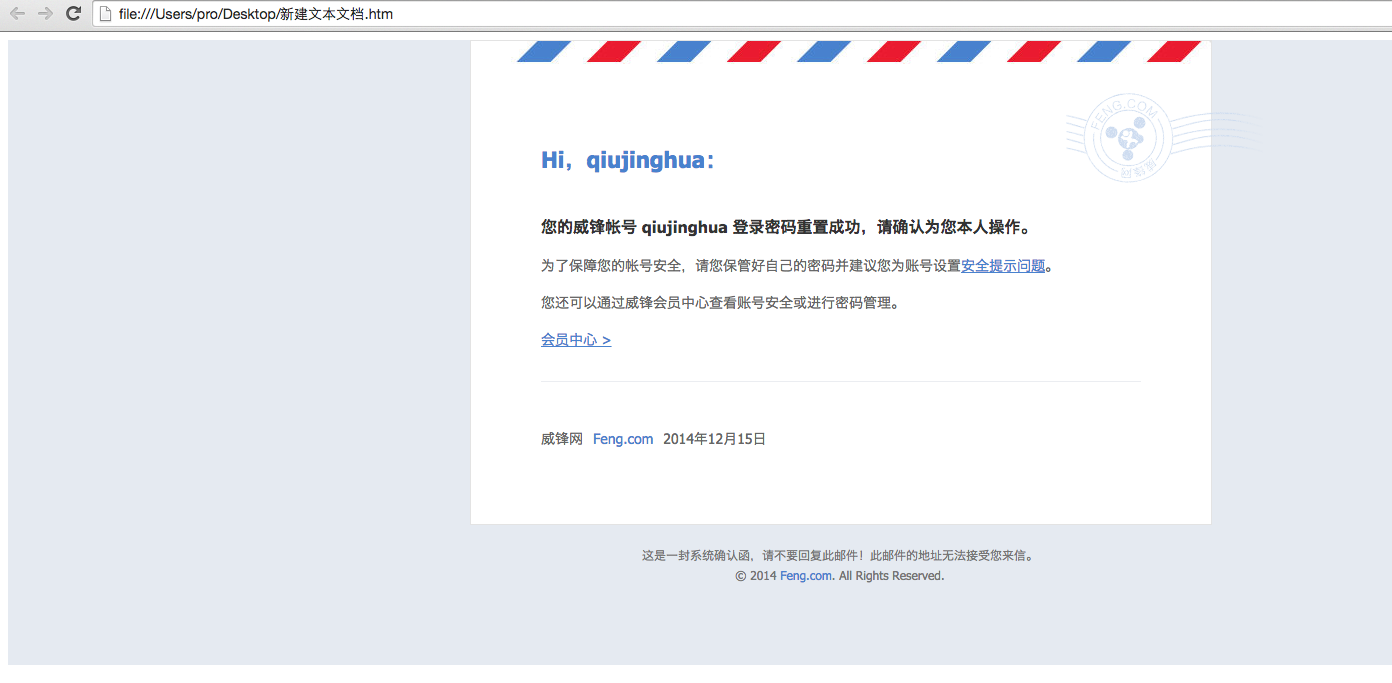Screen dimensions: 1392x683
Task: Focus the address bar URL field
Action: tap(740, 14)
